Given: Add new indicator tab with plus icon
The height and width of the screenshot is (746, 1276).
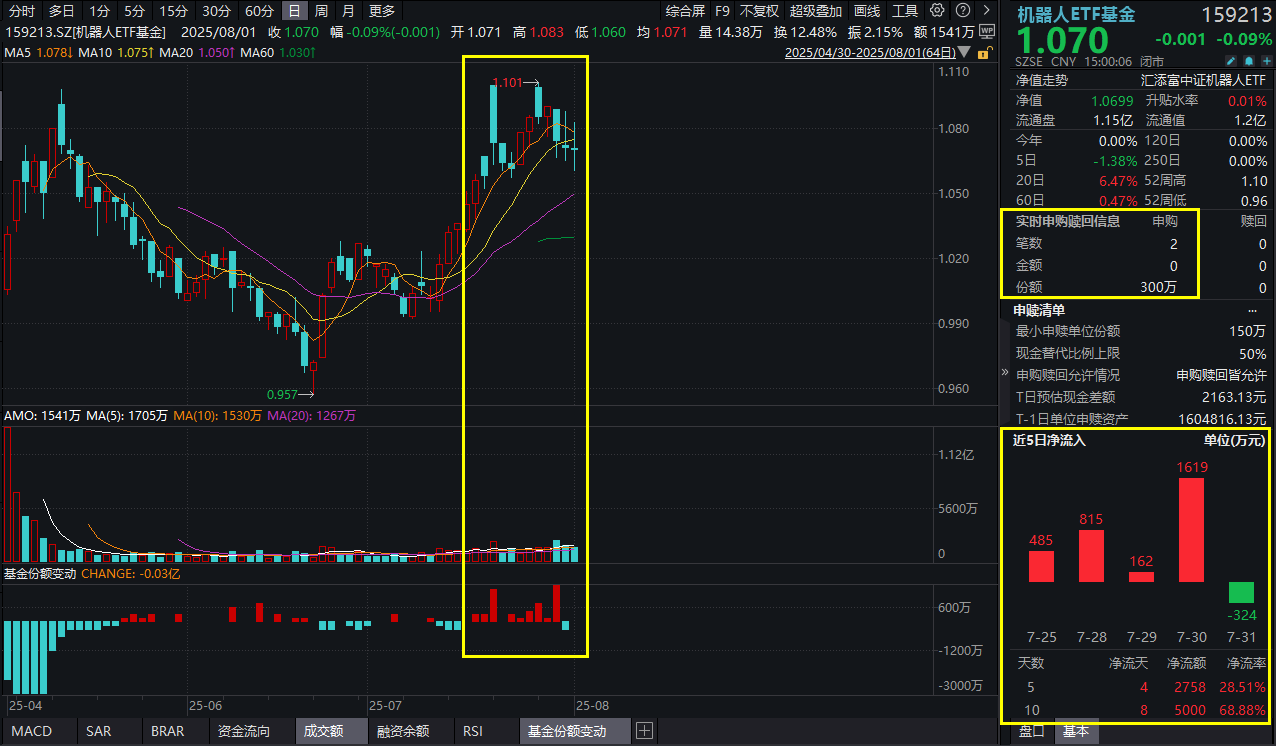Looking at the screenshot, I should coord(644,731).
